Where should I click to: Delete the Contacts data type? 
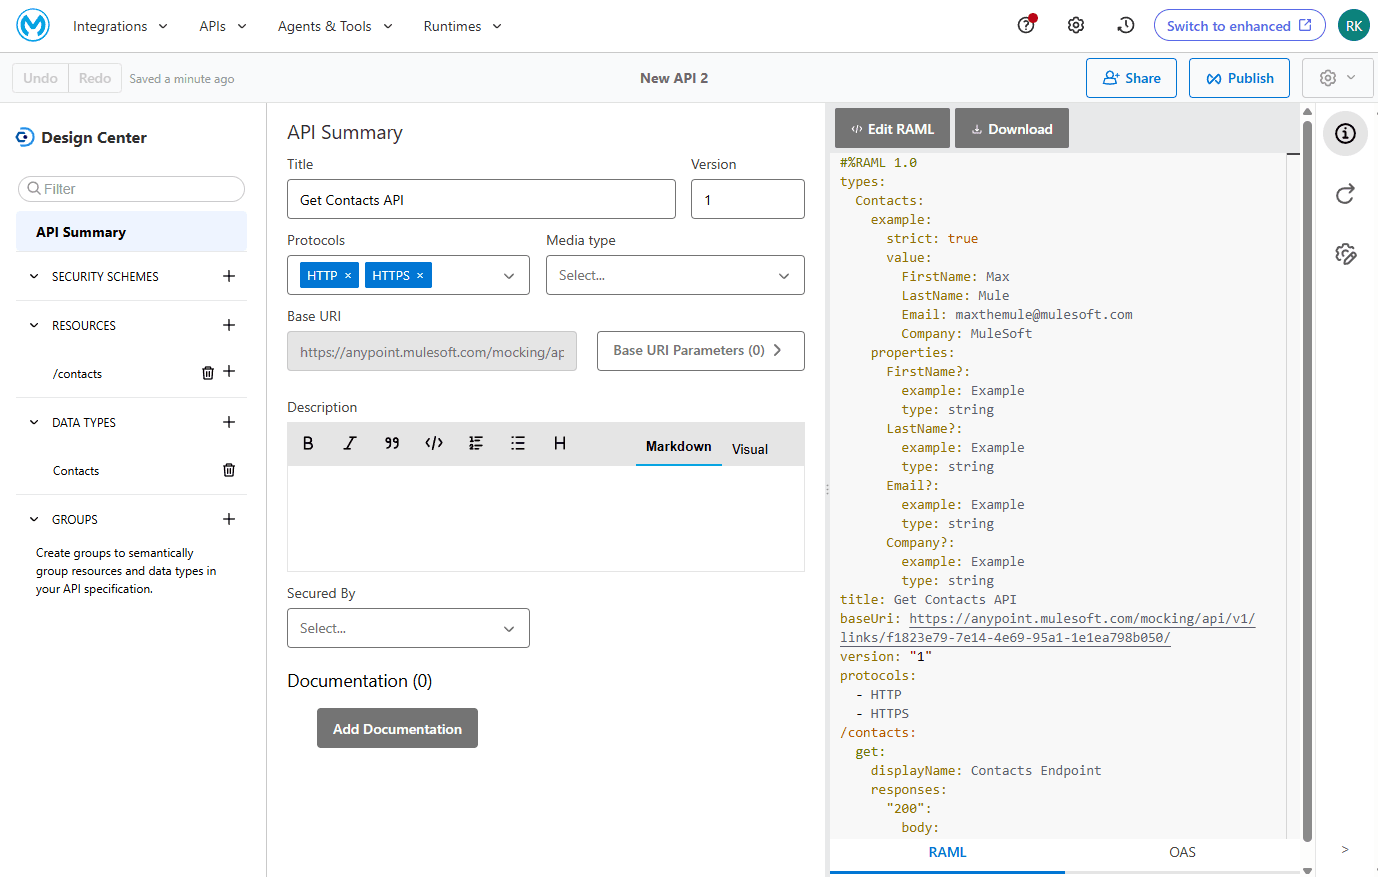point(229,470)
